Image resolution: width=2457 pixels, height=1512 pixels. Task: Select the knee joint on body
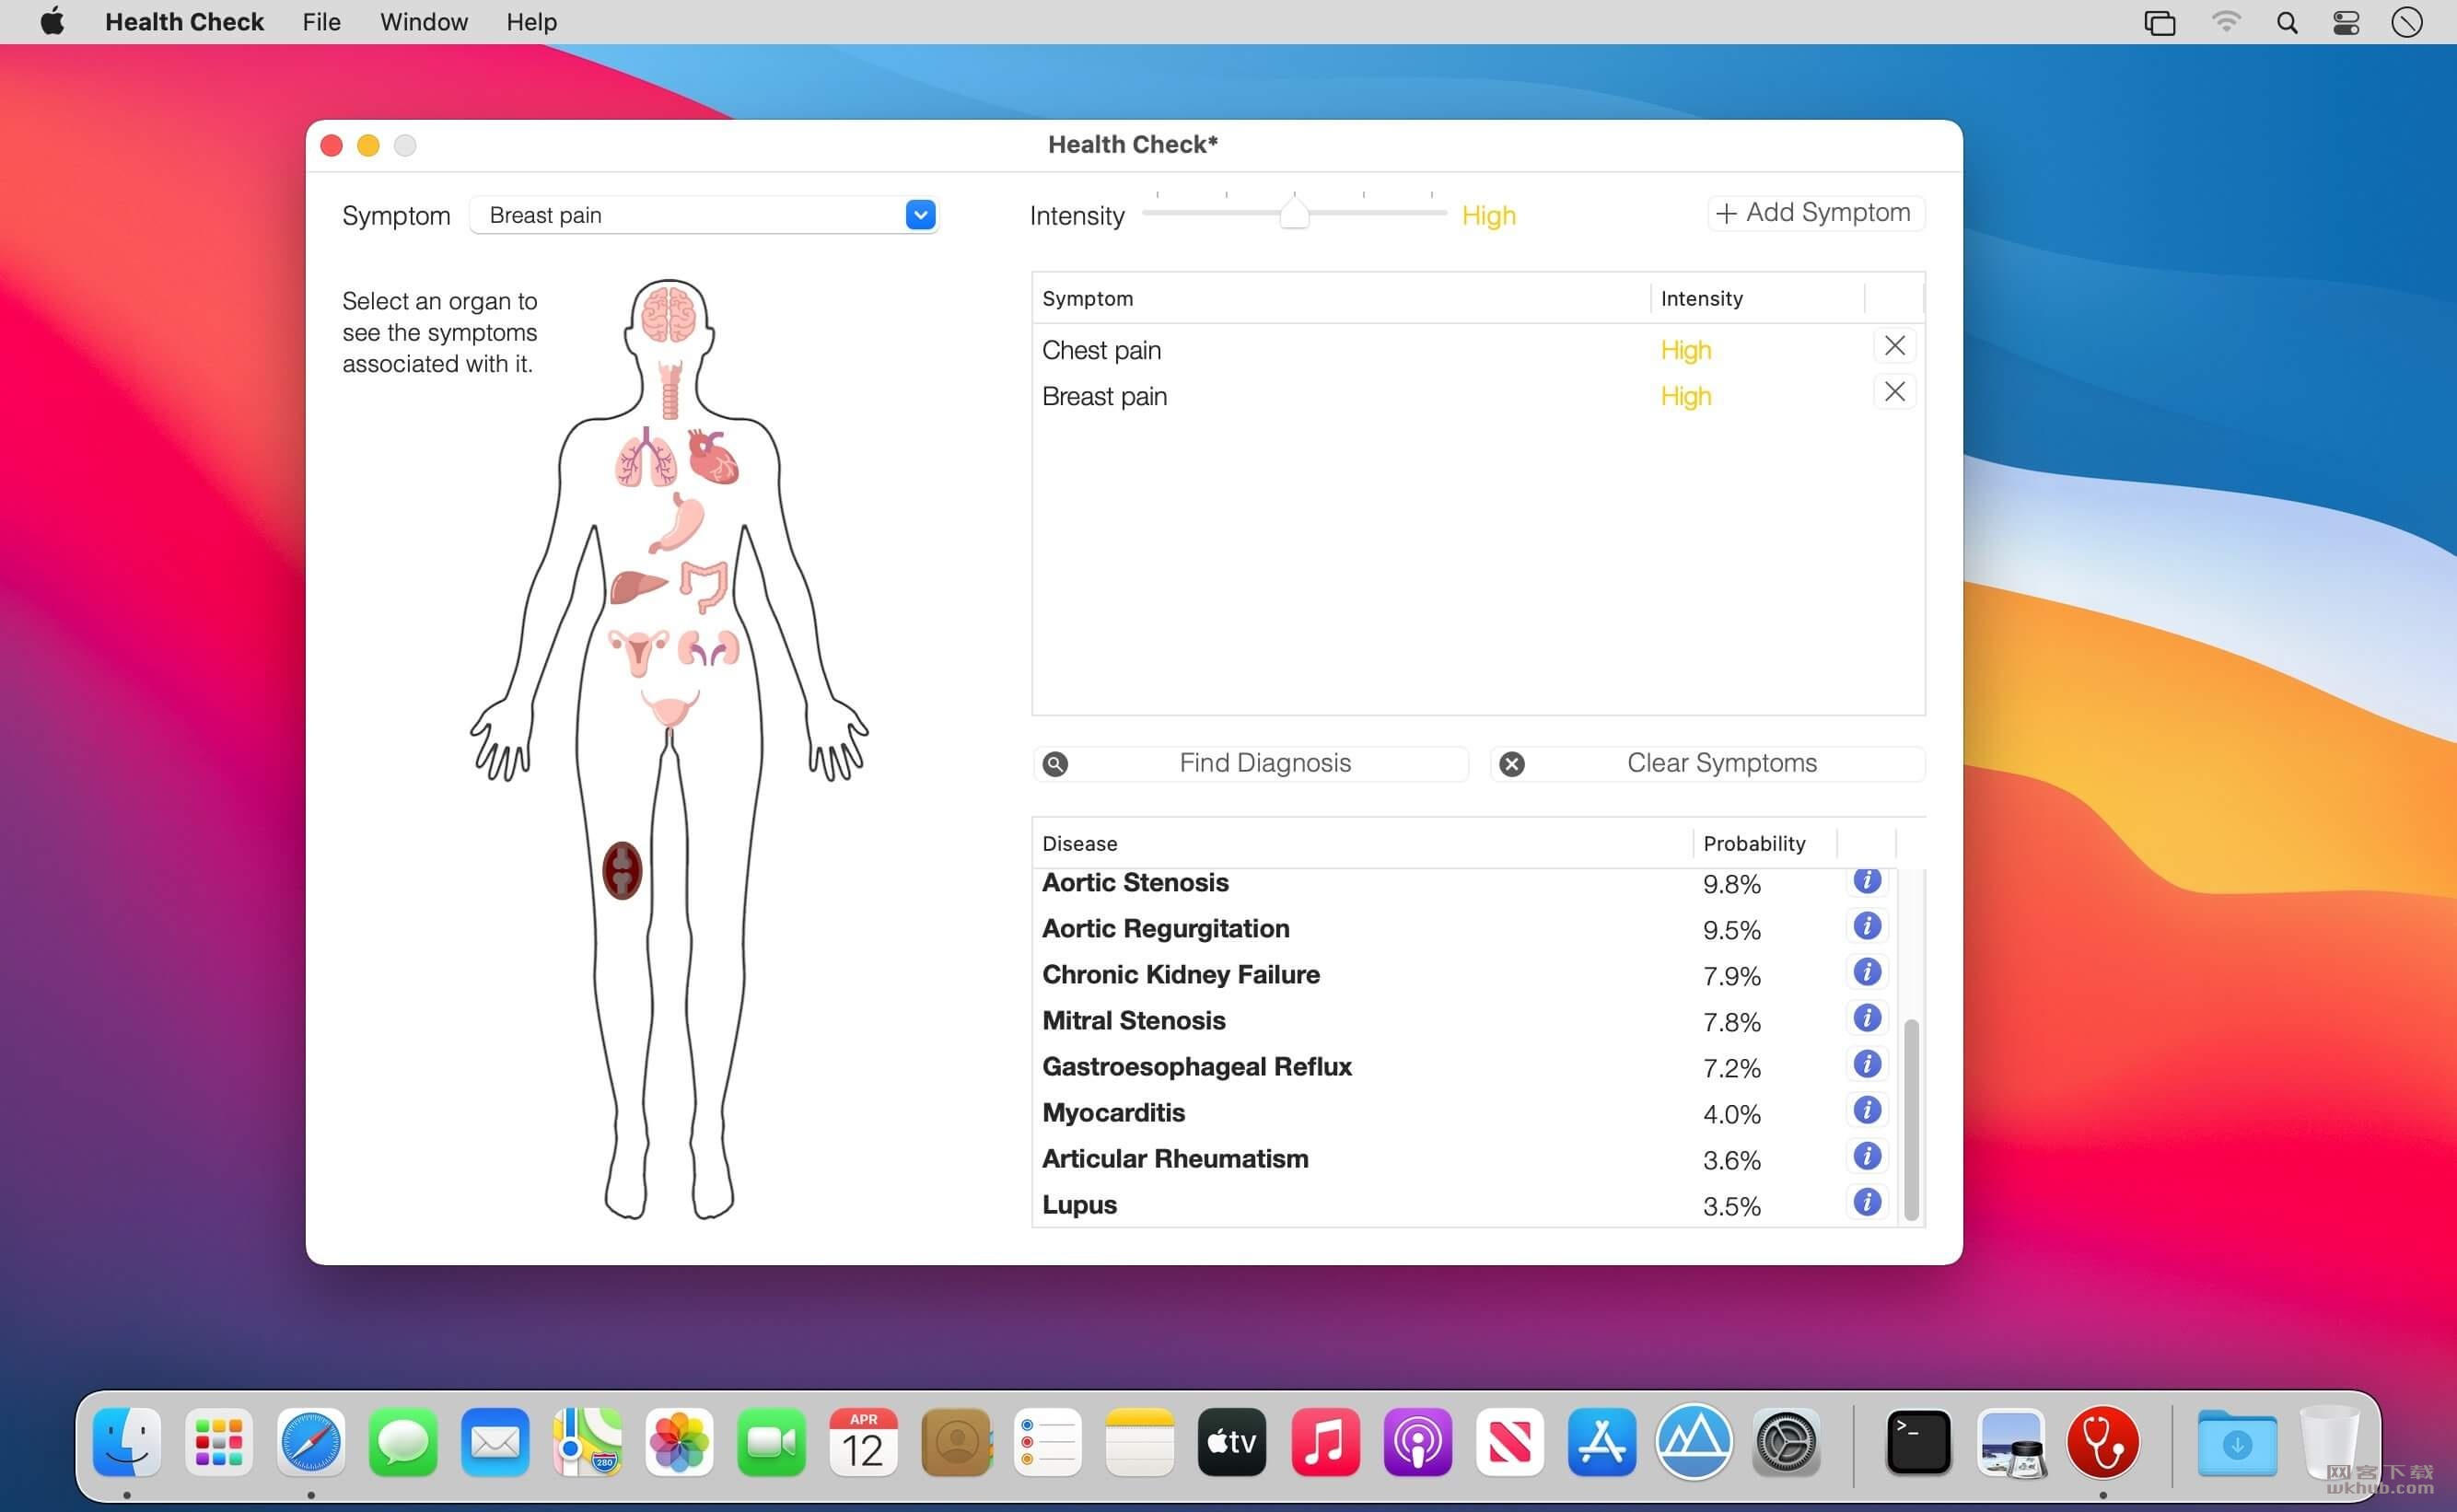622,870
